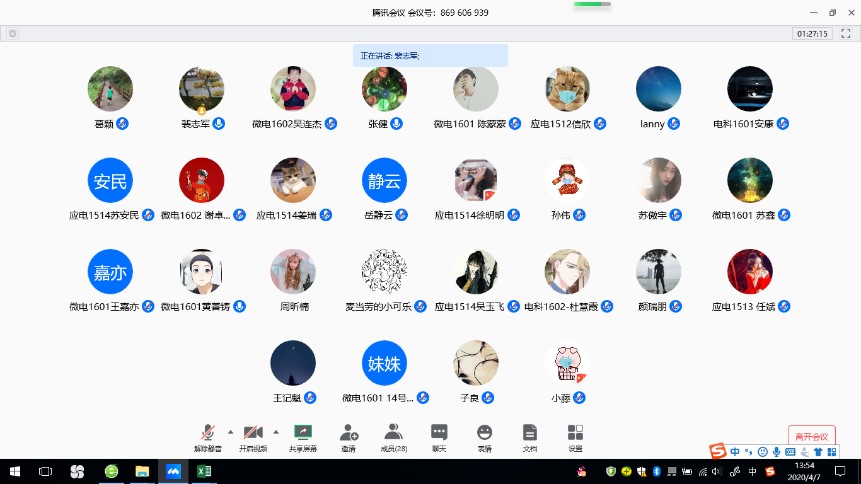Expand audio options arrow beside 解除静音

point(230,432)
